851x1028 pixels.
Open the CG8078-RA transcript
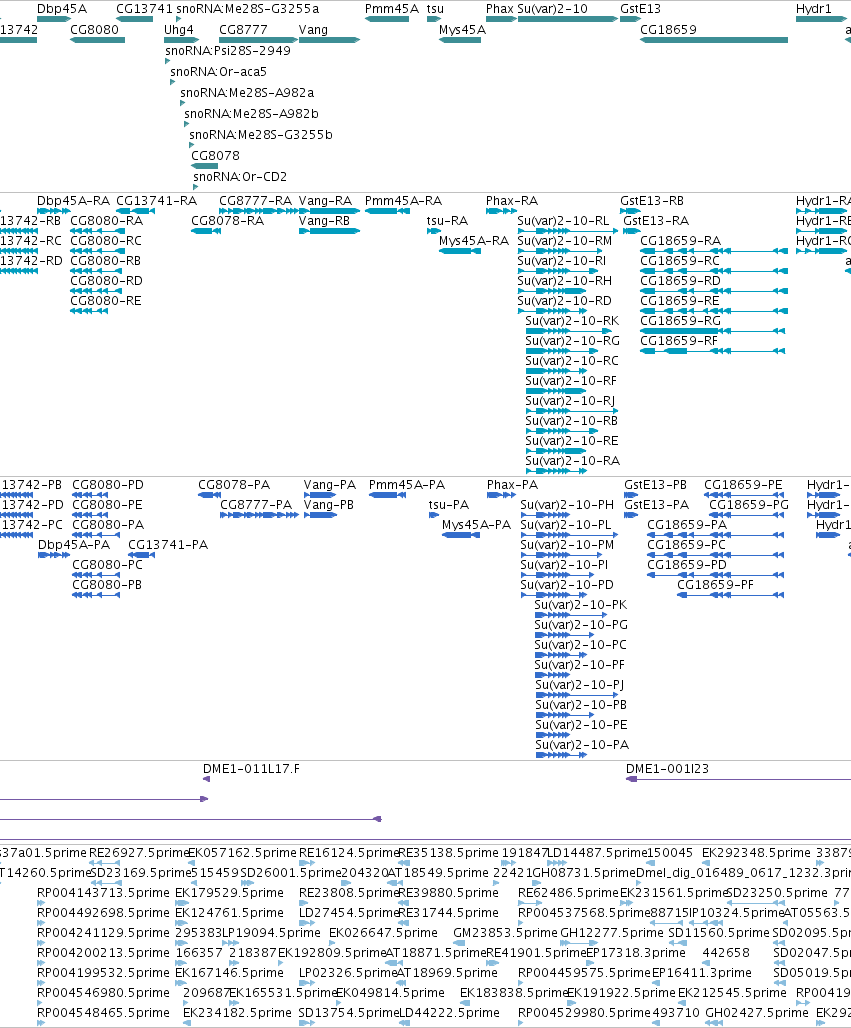click(228, 221)
